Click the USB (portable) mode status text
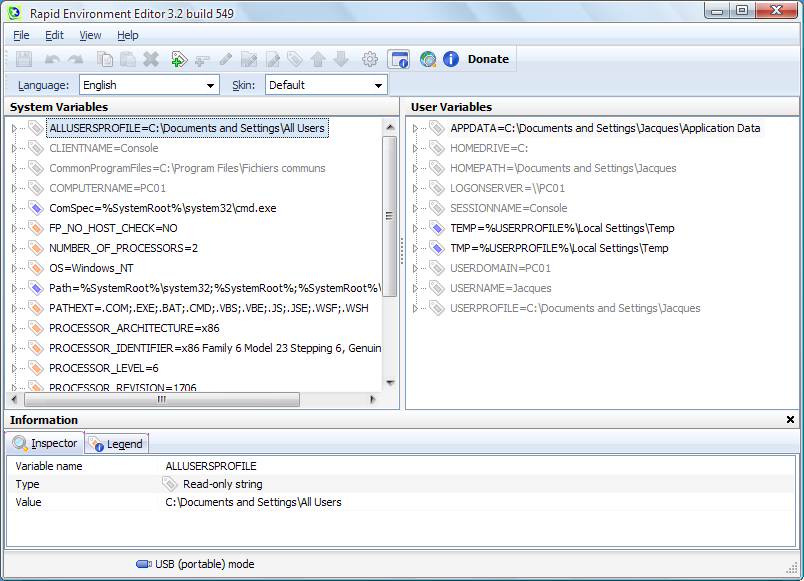The width and height of the screenshot is (804, 581). pyautogui.click(x=205, y=564)
